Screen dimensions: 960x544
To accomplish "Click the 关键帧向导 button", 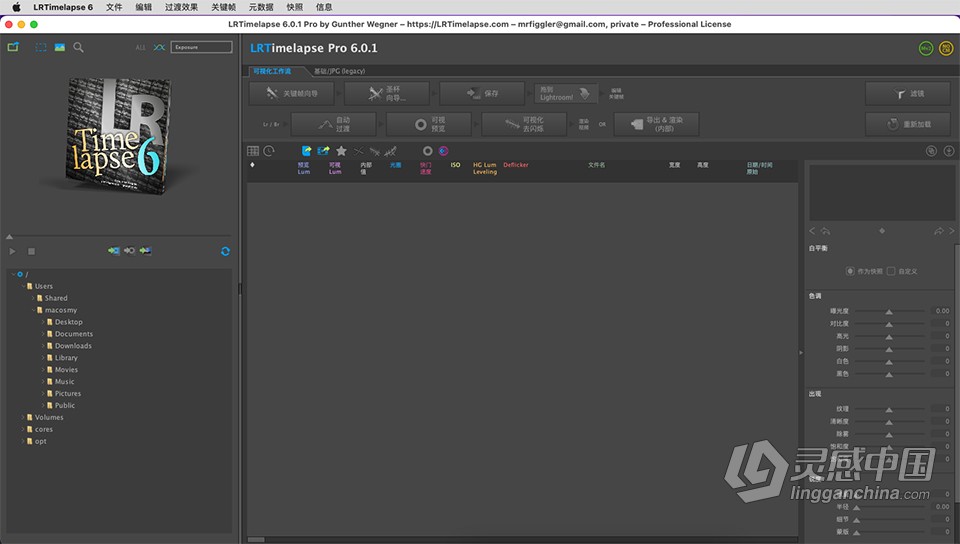I will (x=291, y=94).
